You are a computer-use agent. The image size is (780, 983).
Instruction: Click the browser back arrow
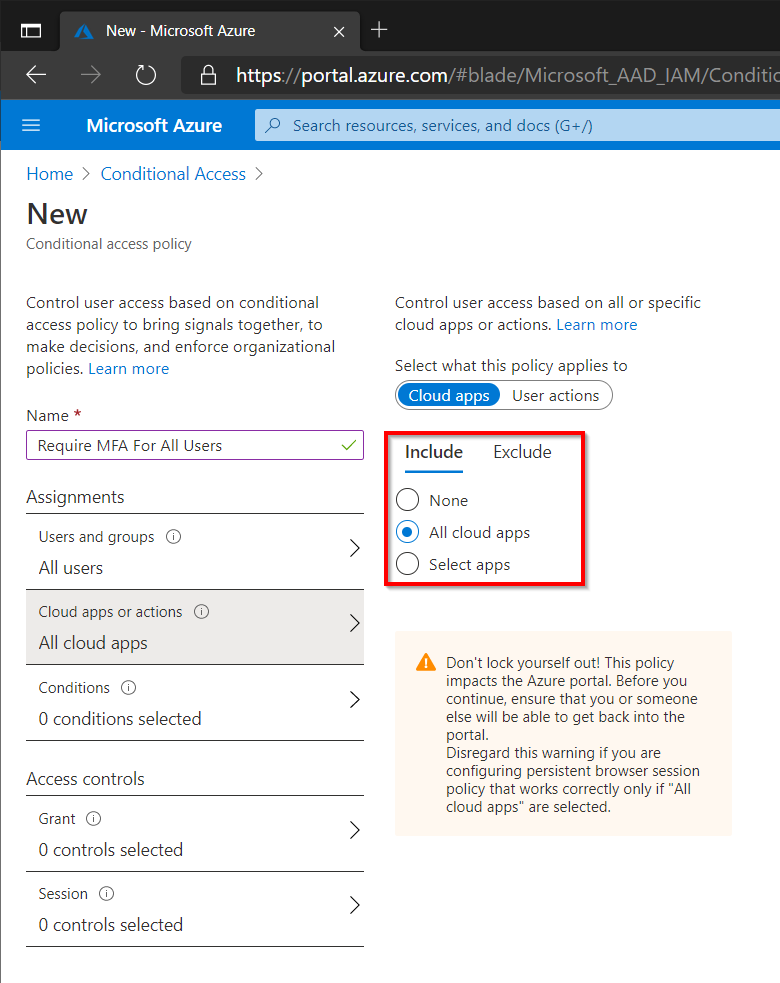point(36,75)
